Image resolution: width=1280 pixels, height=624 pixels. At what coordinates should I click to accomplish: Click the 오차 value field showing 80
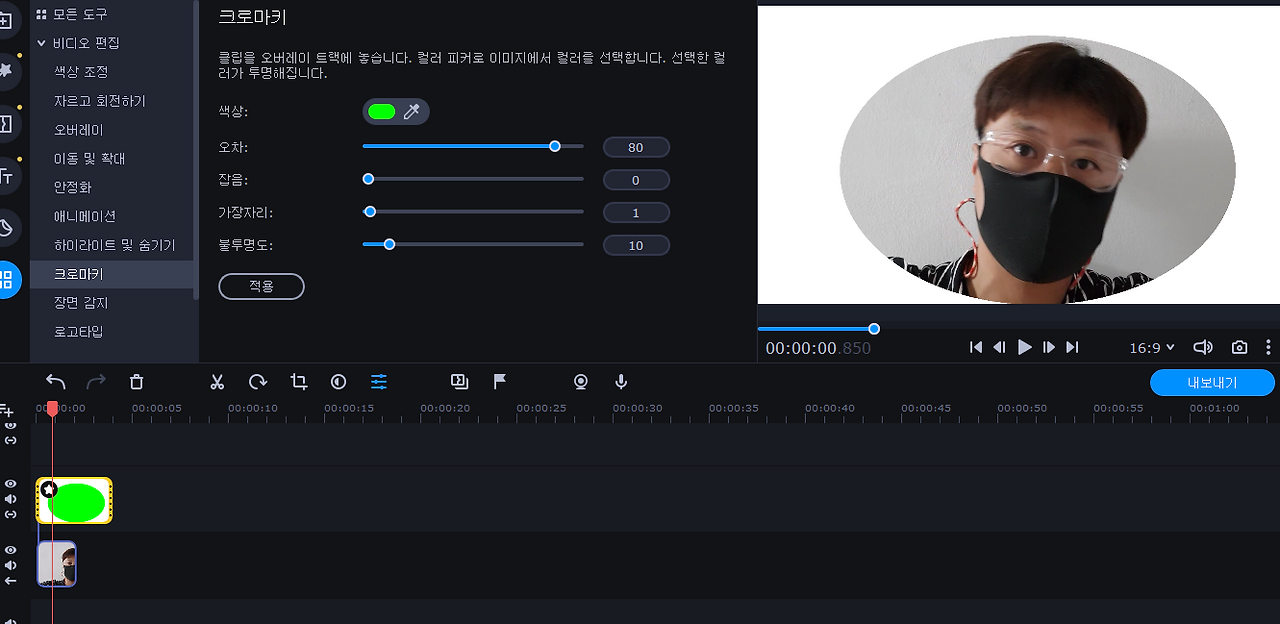636,147
